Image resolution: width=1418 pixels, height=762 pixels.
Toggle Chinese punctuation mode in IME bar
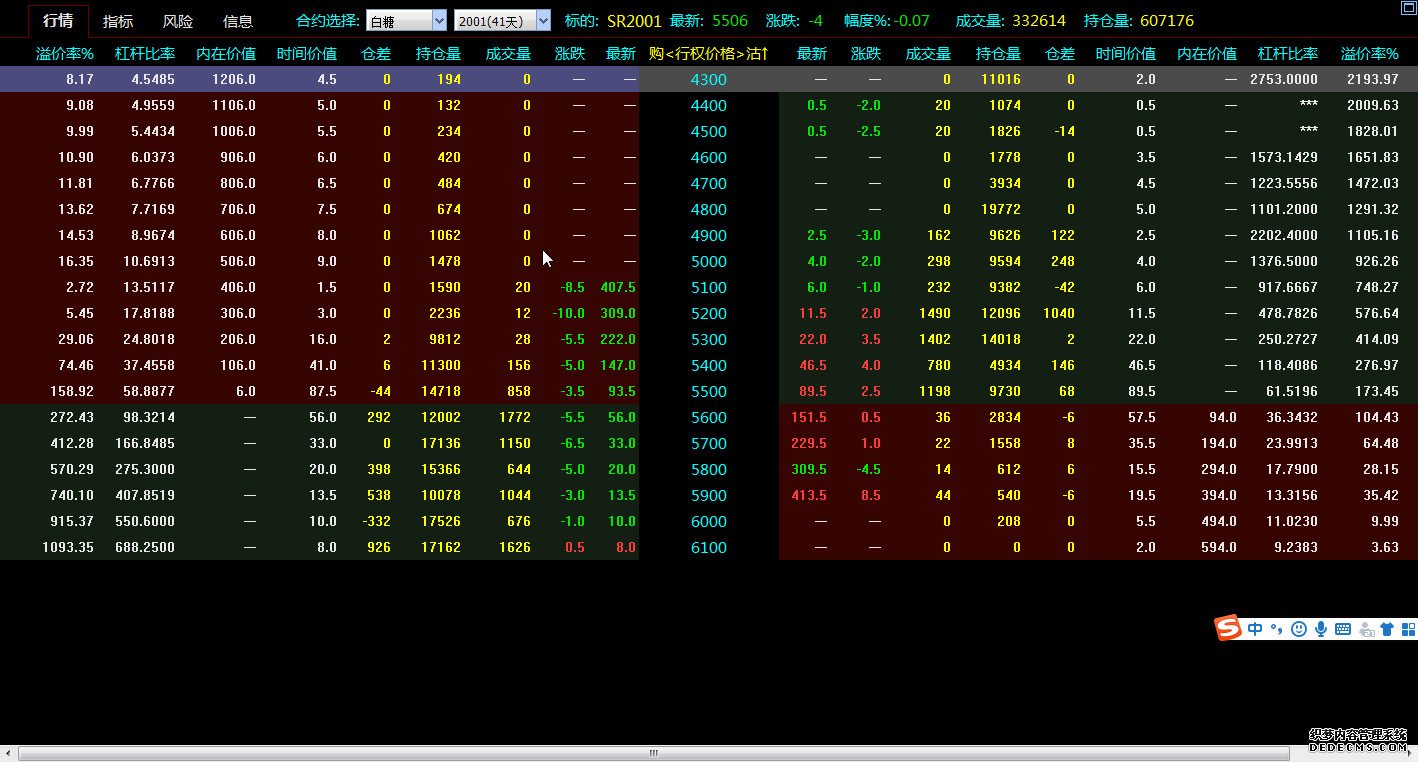click(1276, 629)
